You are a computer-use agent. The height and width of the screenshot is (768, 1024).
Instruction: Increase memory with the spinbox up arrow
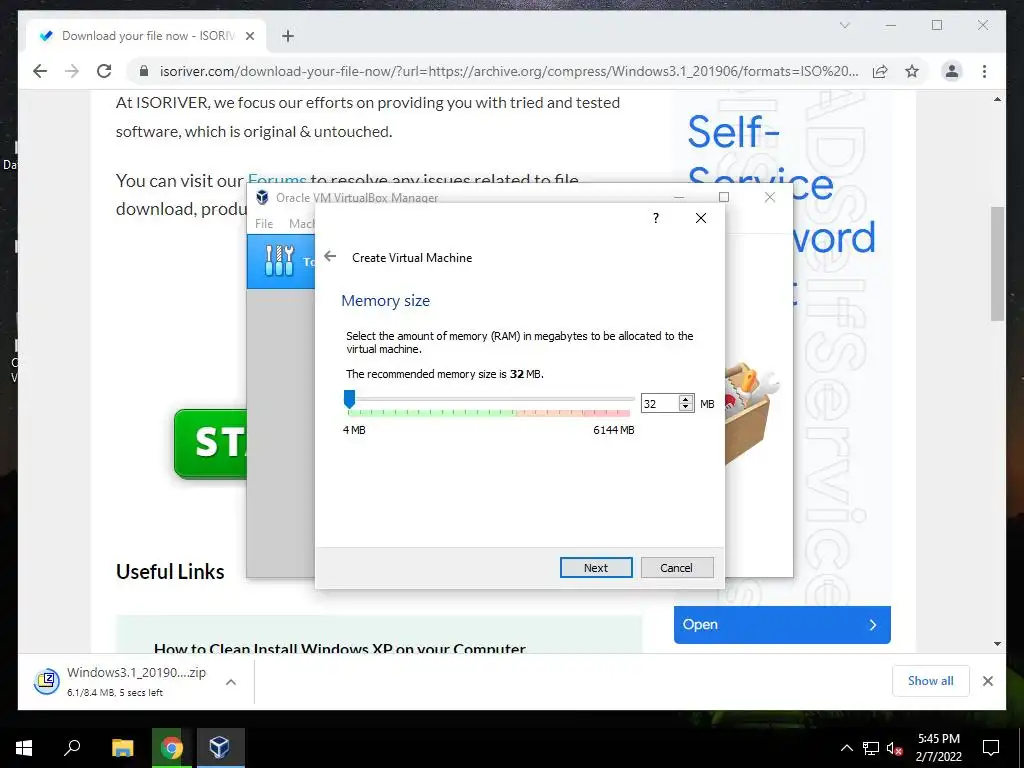(686, 400)
